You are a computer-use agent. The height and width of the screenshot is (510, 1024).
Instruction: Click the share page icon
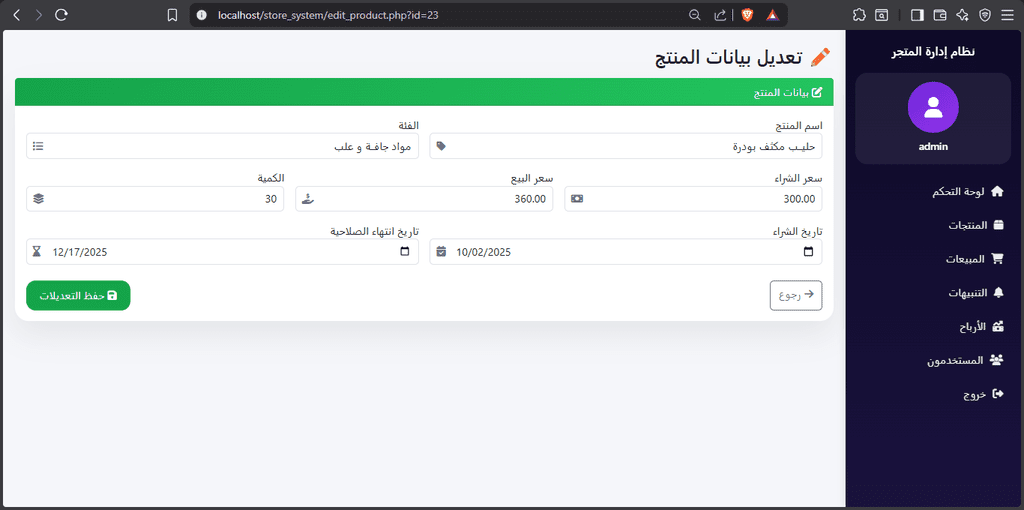(x=720, y=15)
